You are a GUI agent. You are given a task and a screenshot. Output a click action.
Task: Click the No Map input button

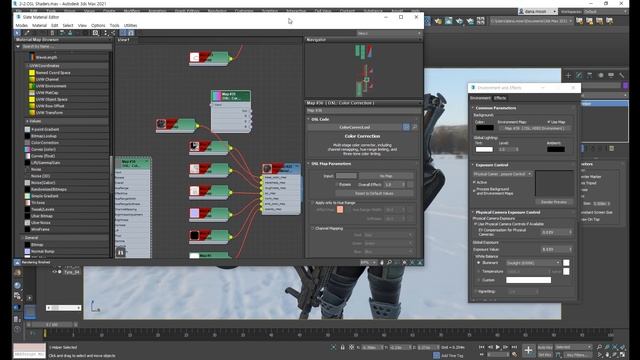[x=386, y=176]
